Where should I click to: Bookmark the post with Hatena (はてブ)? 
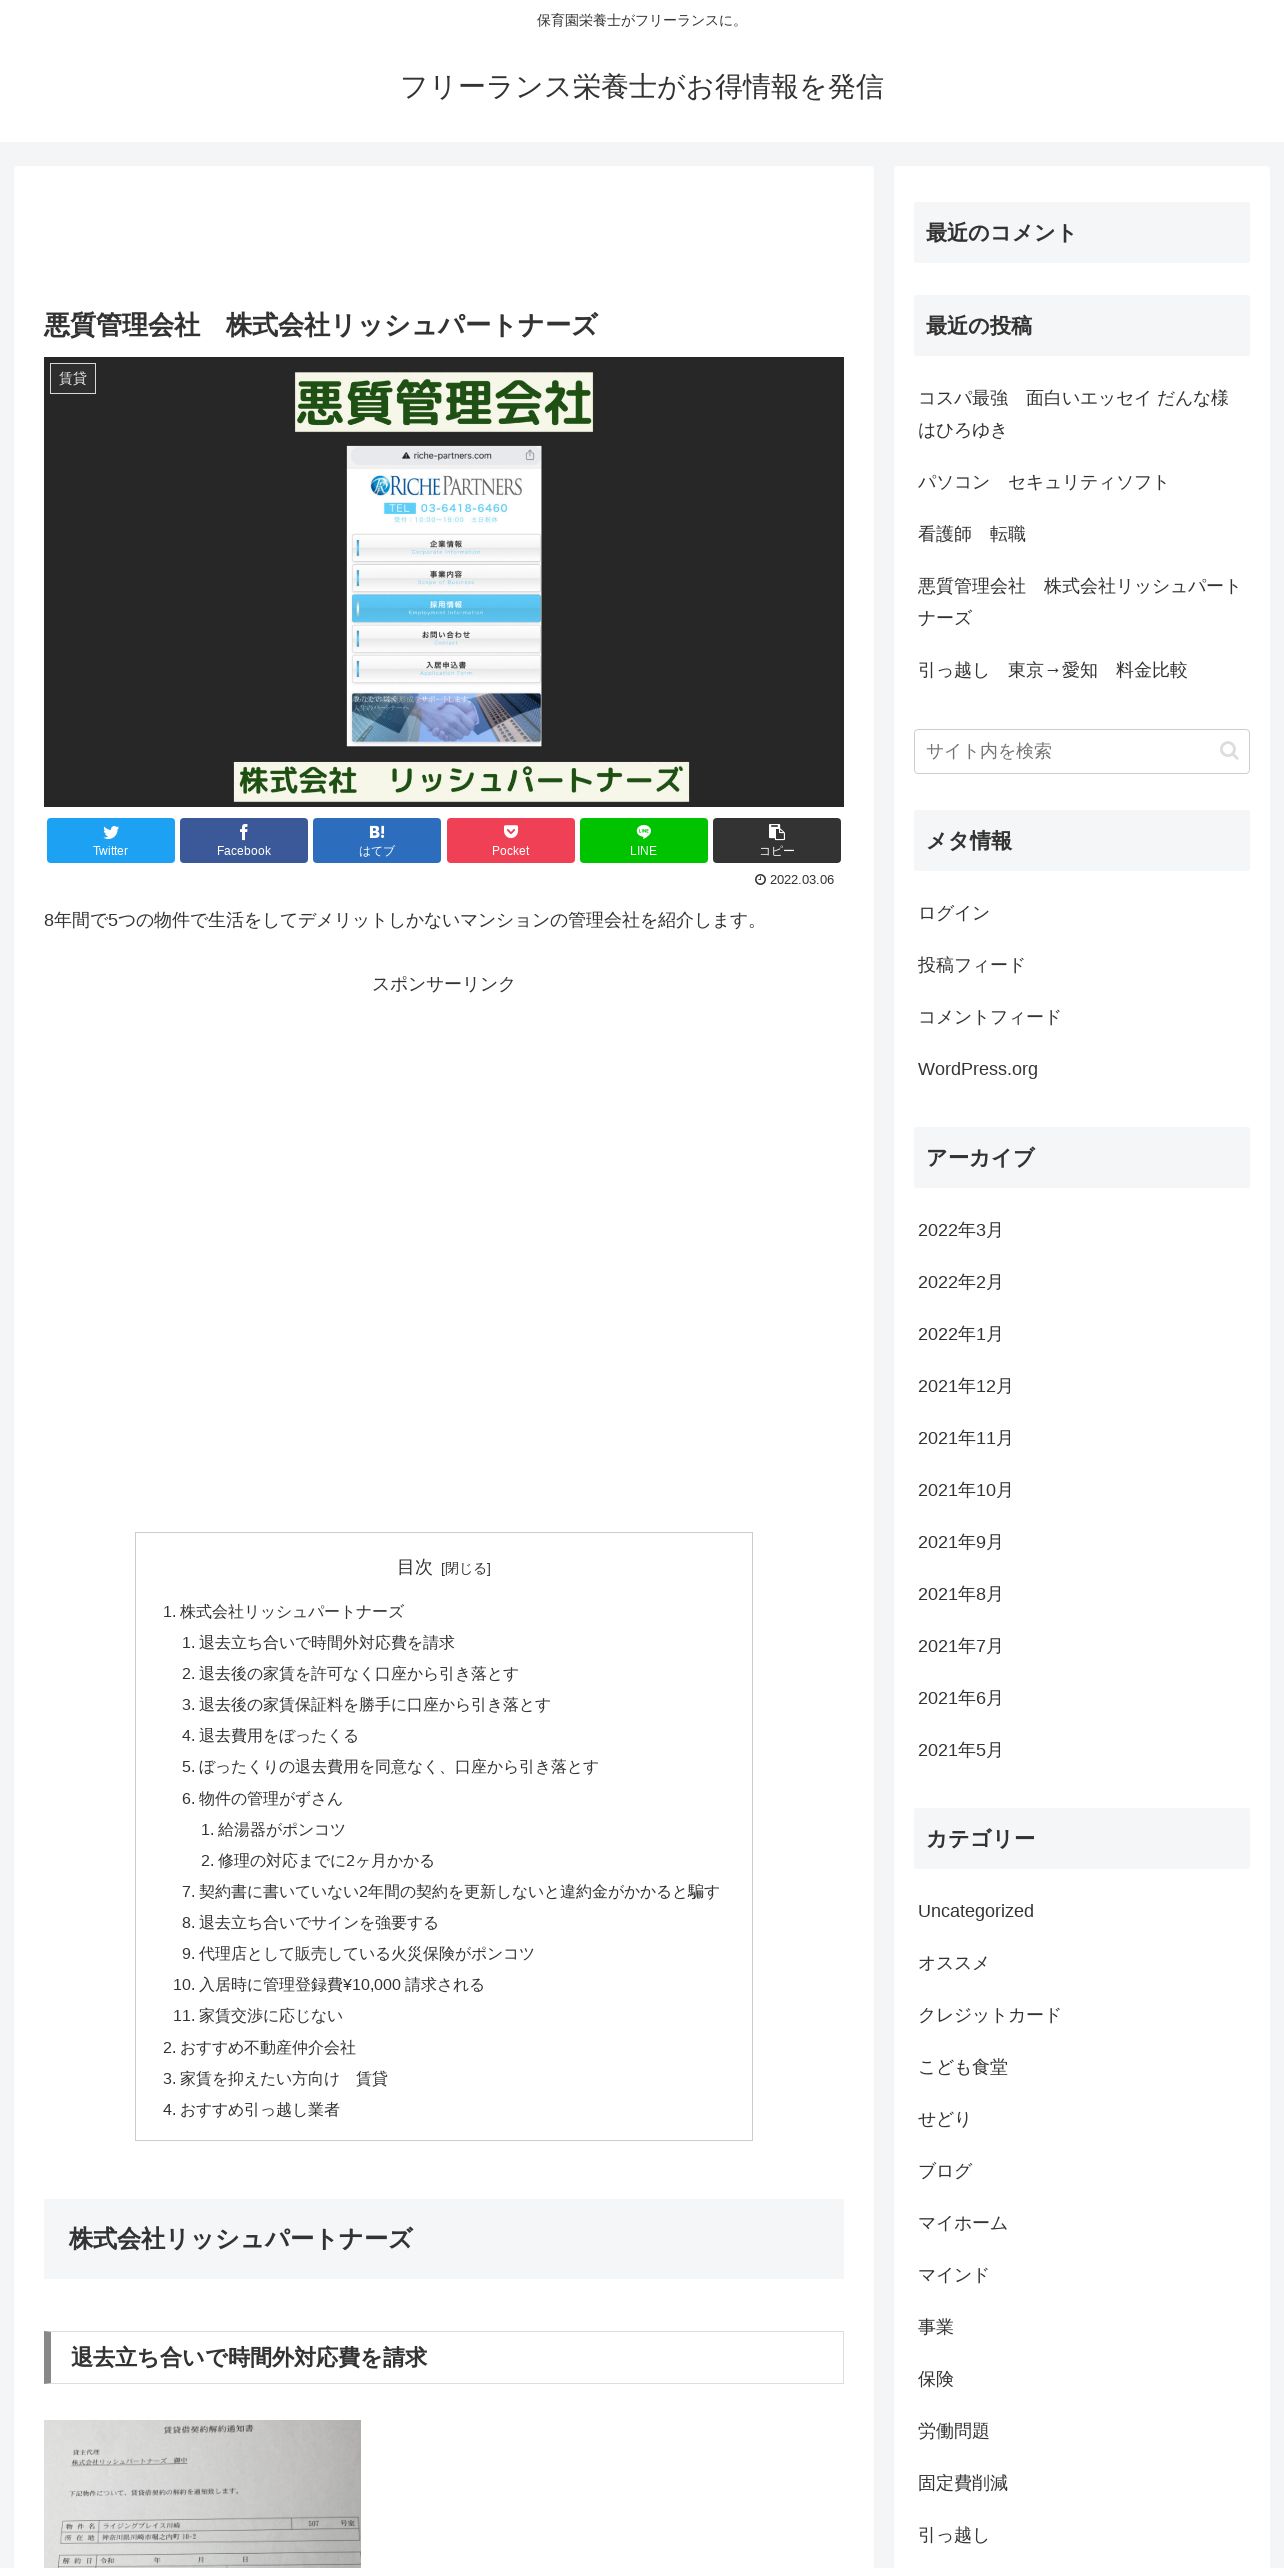click(x=377, y=840)
